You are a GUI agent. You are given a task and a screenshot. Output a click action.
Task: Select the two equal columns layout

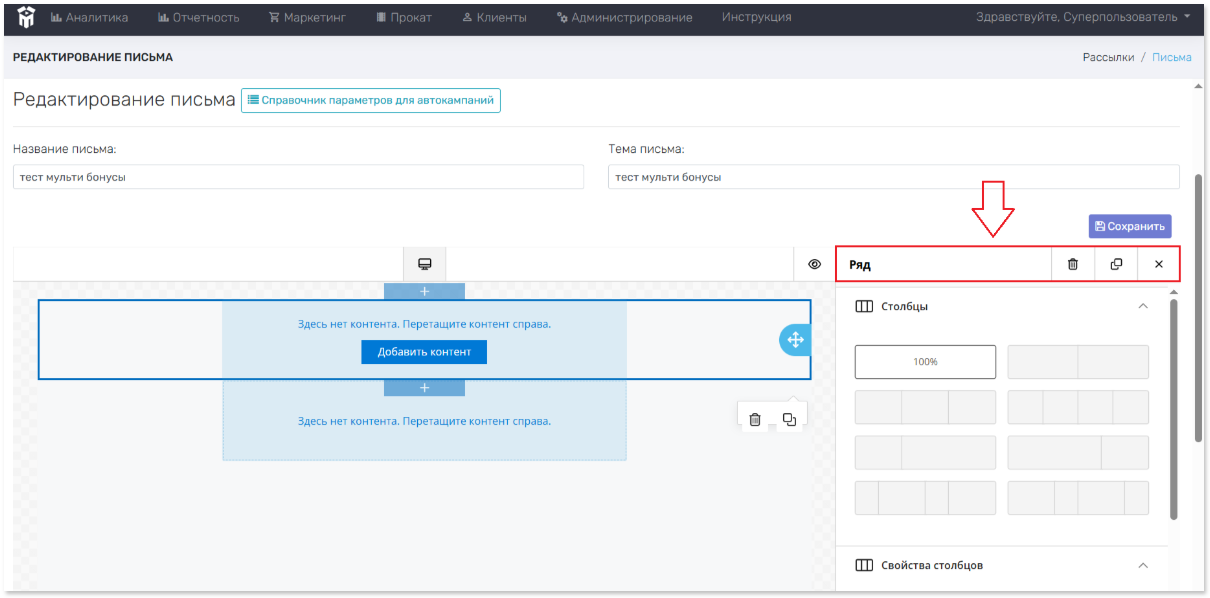pyautogui.click(x=1078, y=362)
